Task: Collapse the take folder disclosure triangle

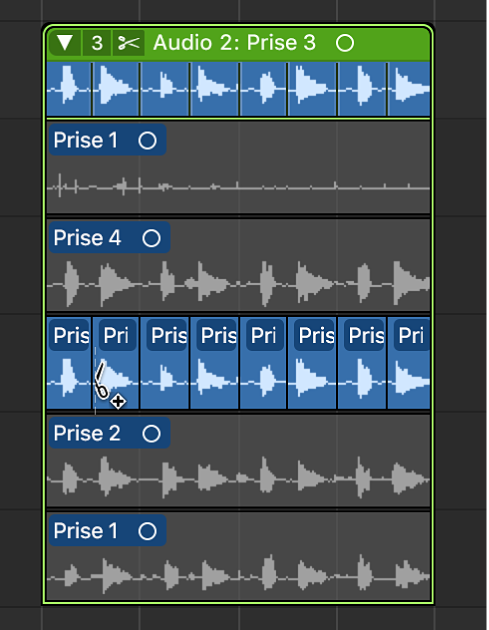Action: 65,43
